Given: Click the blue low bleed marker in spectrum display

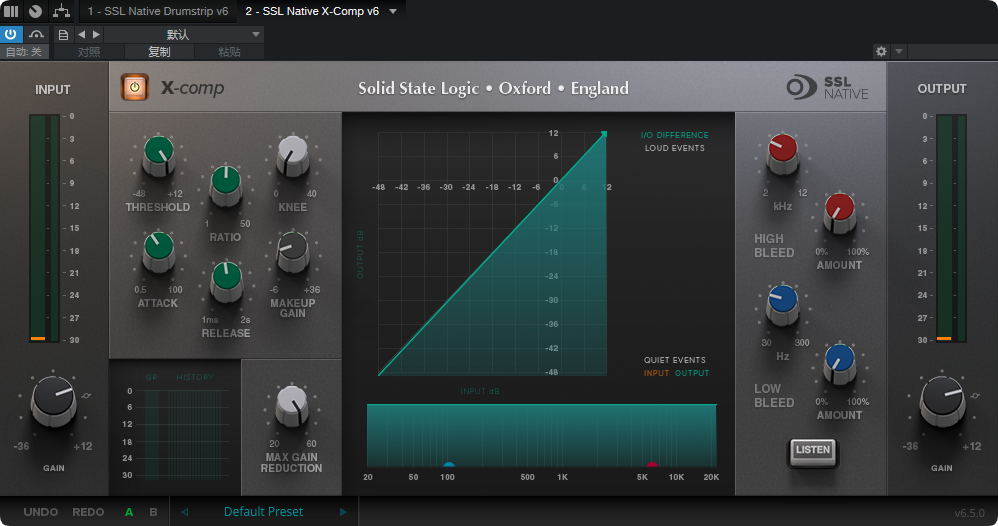Looking at the screenshot, I should pyautogui.click(x=449, y=464).
